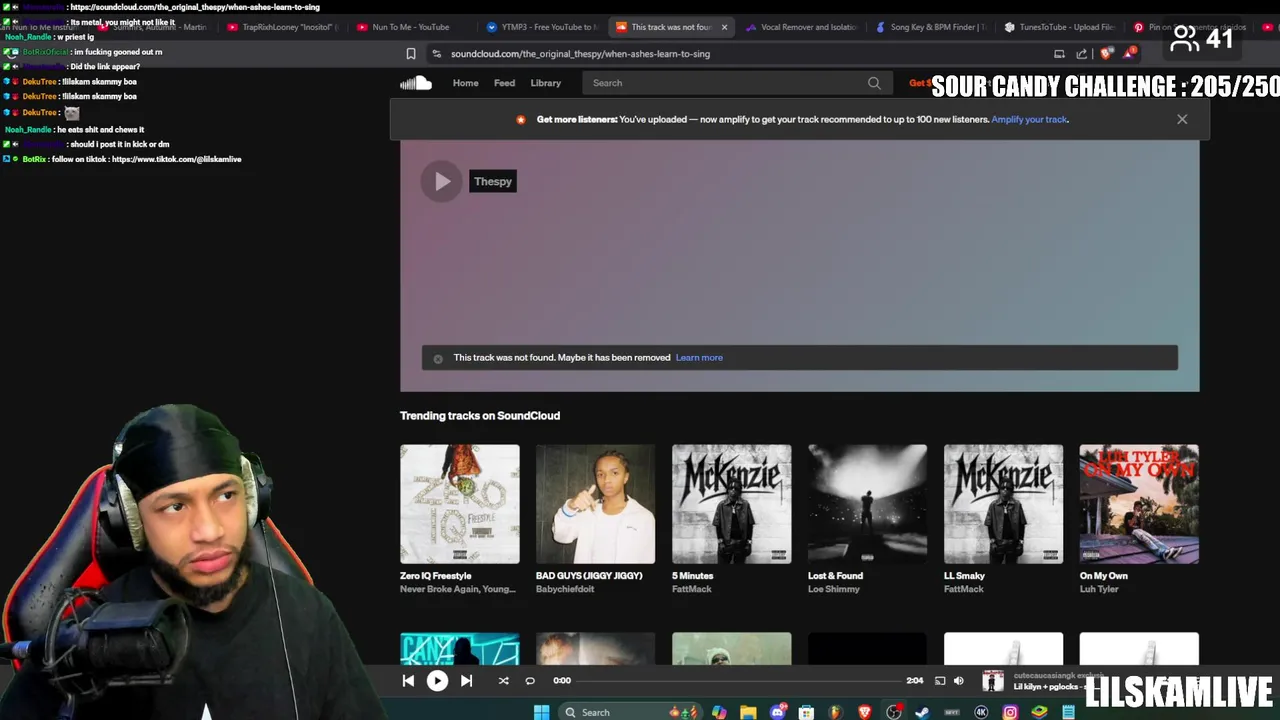Click the search magnifier icon in SoundCloud
Image resolution: width=1280 pixels, height=720 pixels.
pos(874,83)
